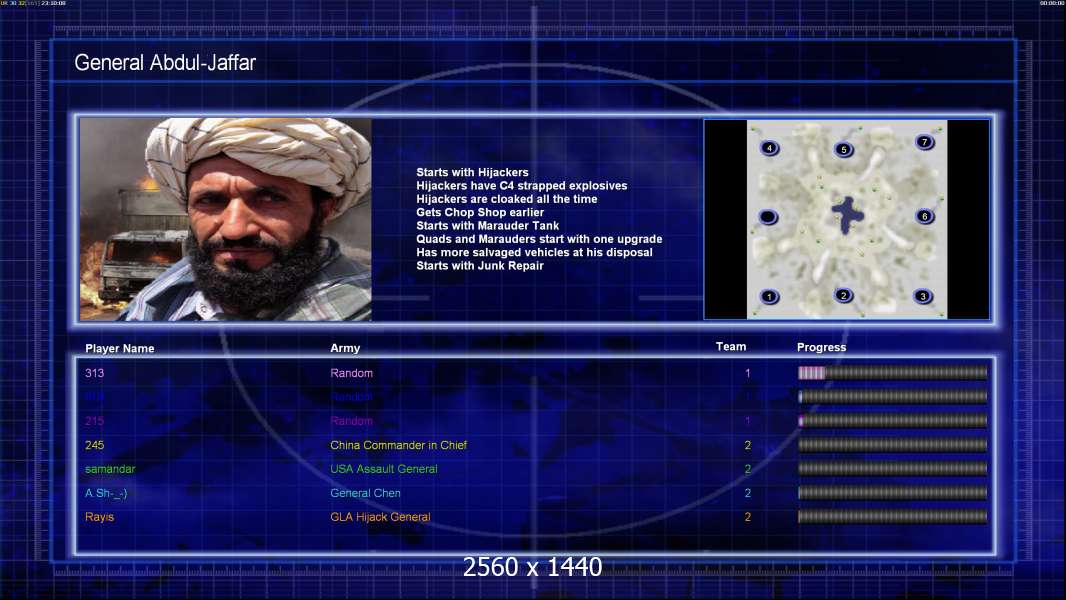The image size is (1066, 600).
Task: Click start position marker 5 on the map
Action: [843, 149]
